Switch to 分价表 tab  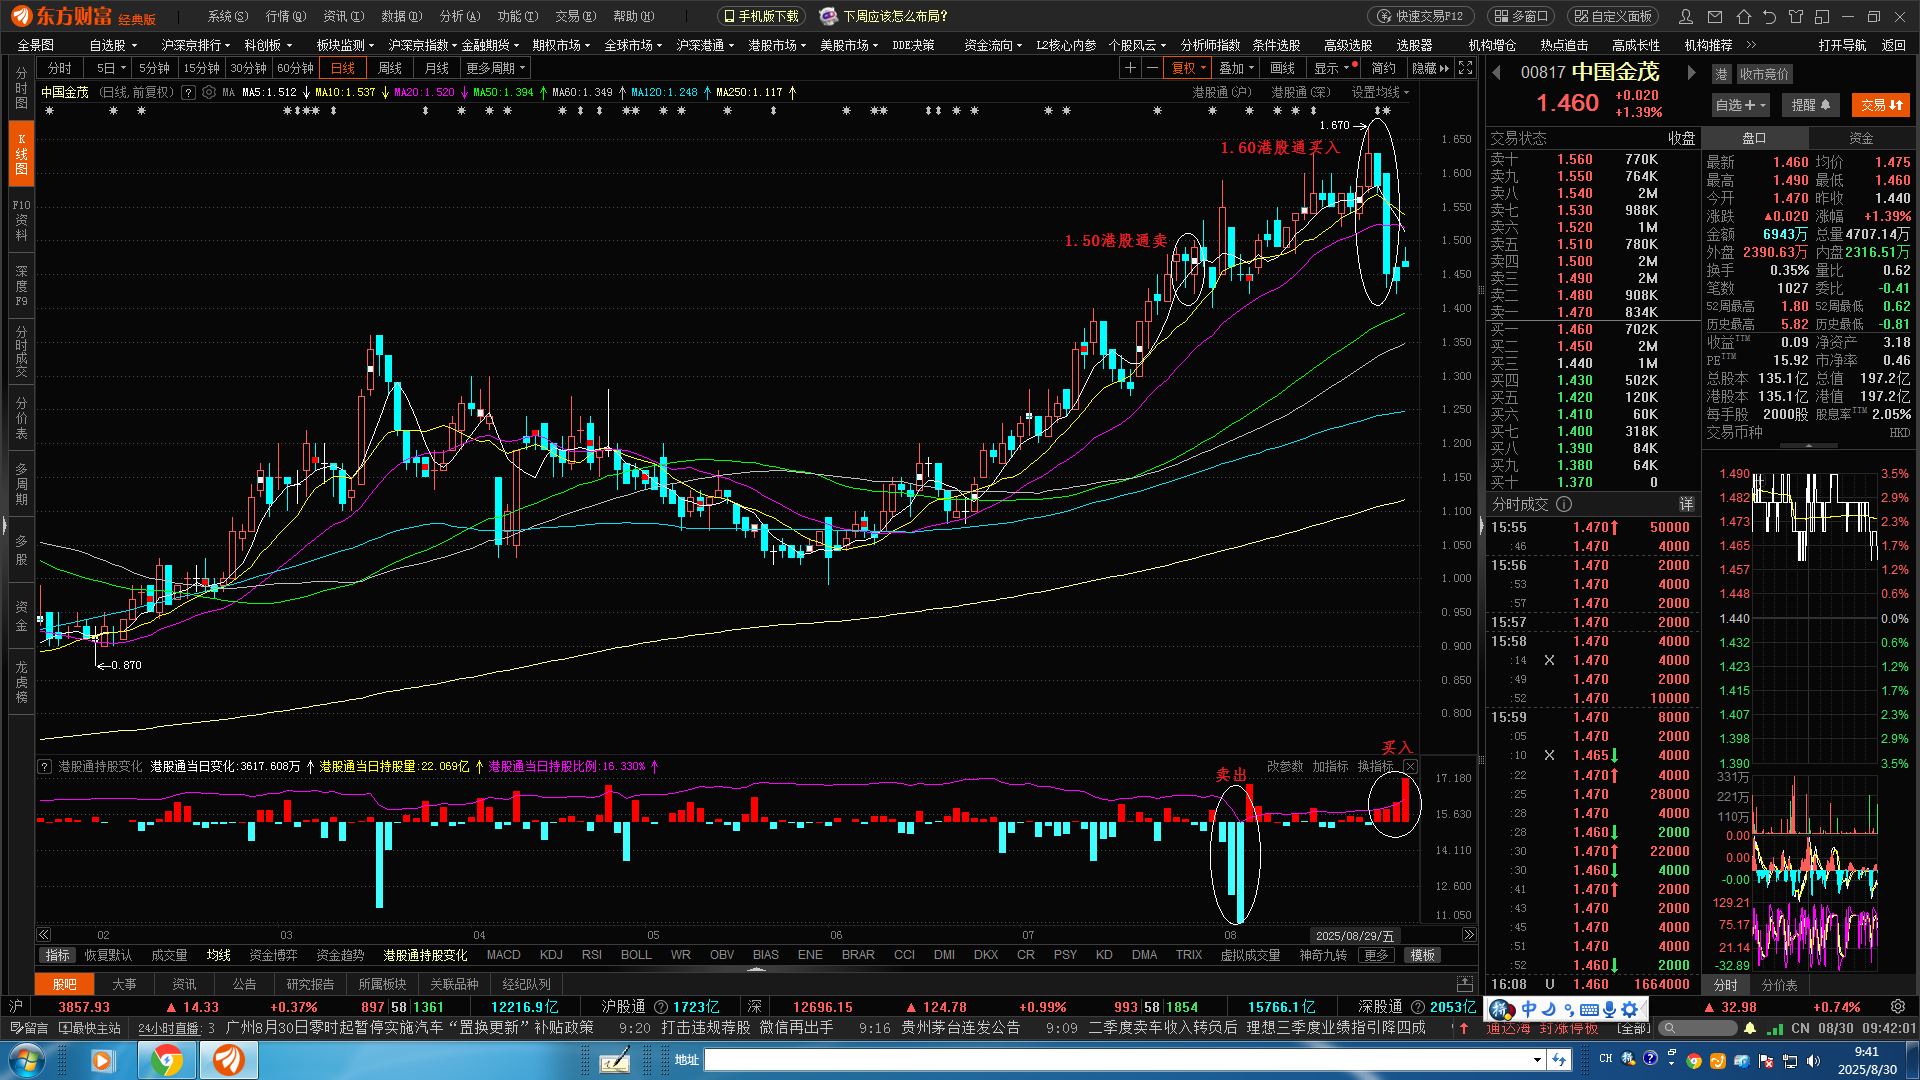coord(1779,985)
